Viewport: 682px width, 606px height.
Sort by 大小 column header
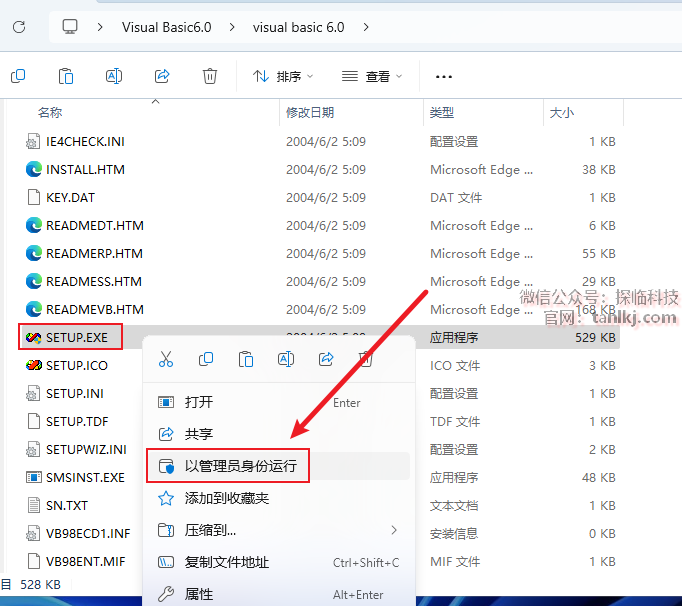562,113
